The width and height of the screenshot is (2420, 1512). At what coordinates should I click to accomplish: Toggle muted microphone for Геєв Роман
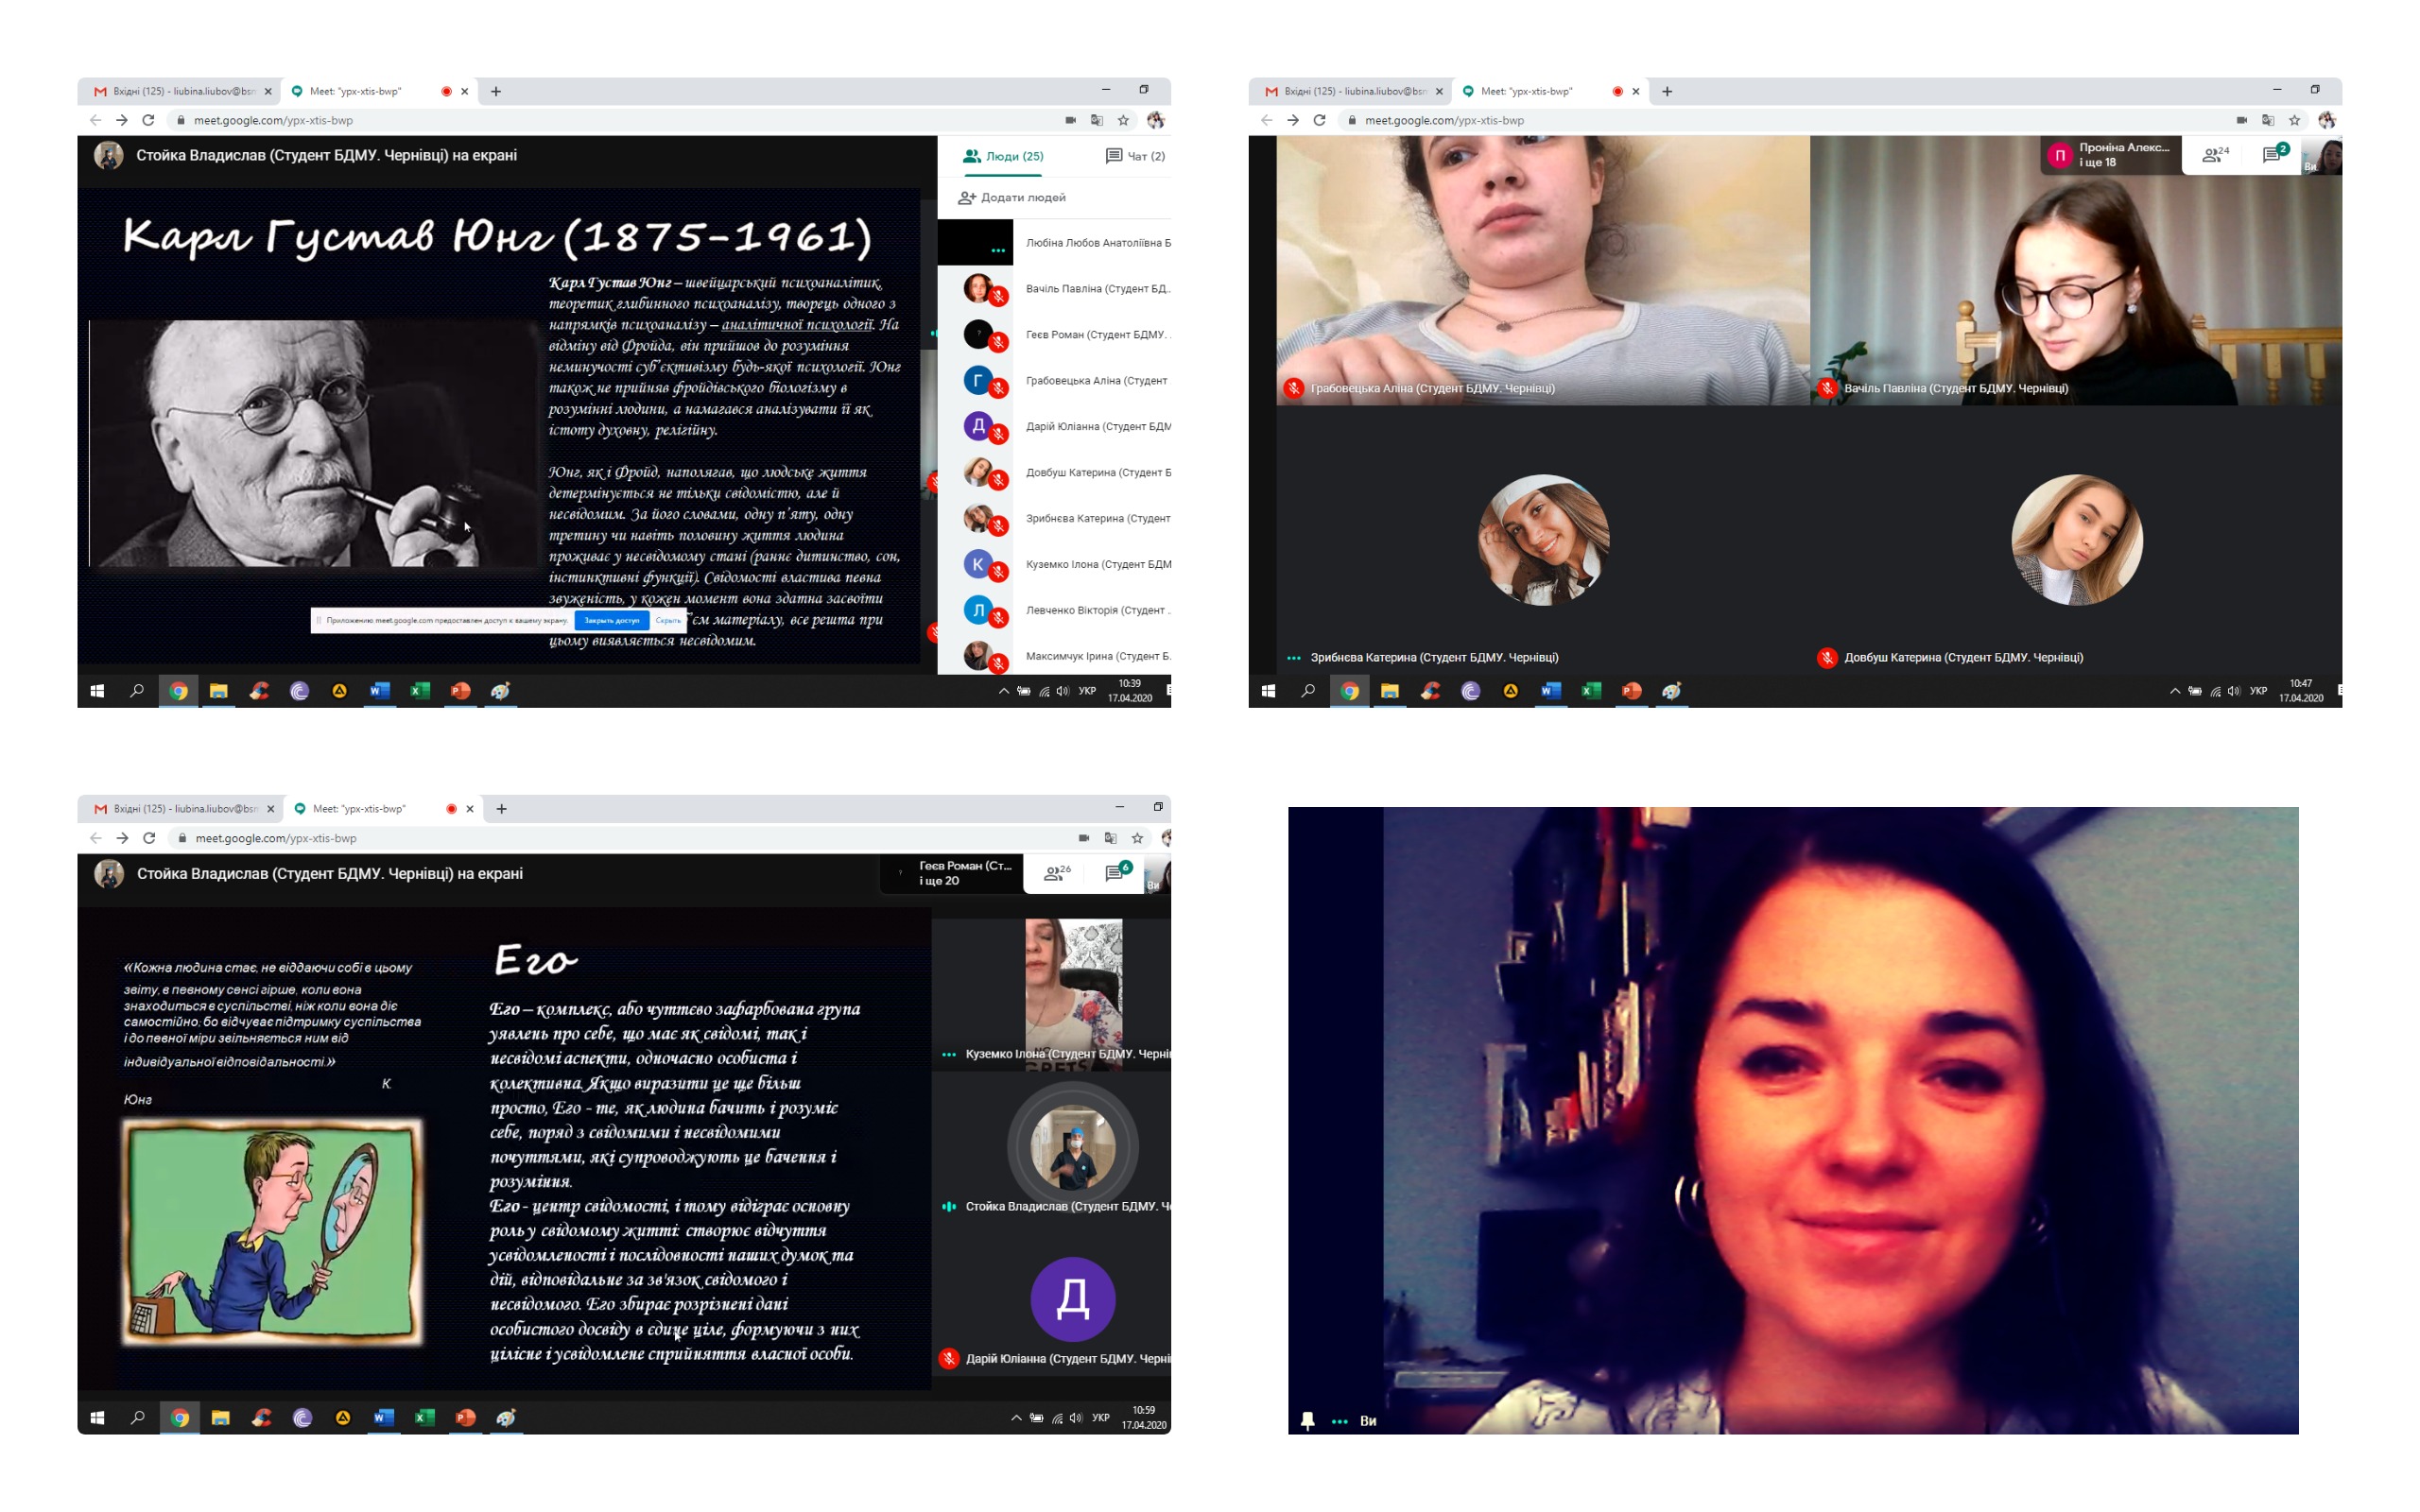(x=998, y=343)
